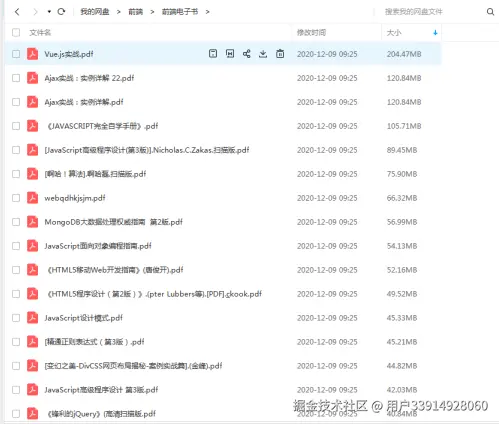Click the PDF icon of MongoDB file

[32, 222]
